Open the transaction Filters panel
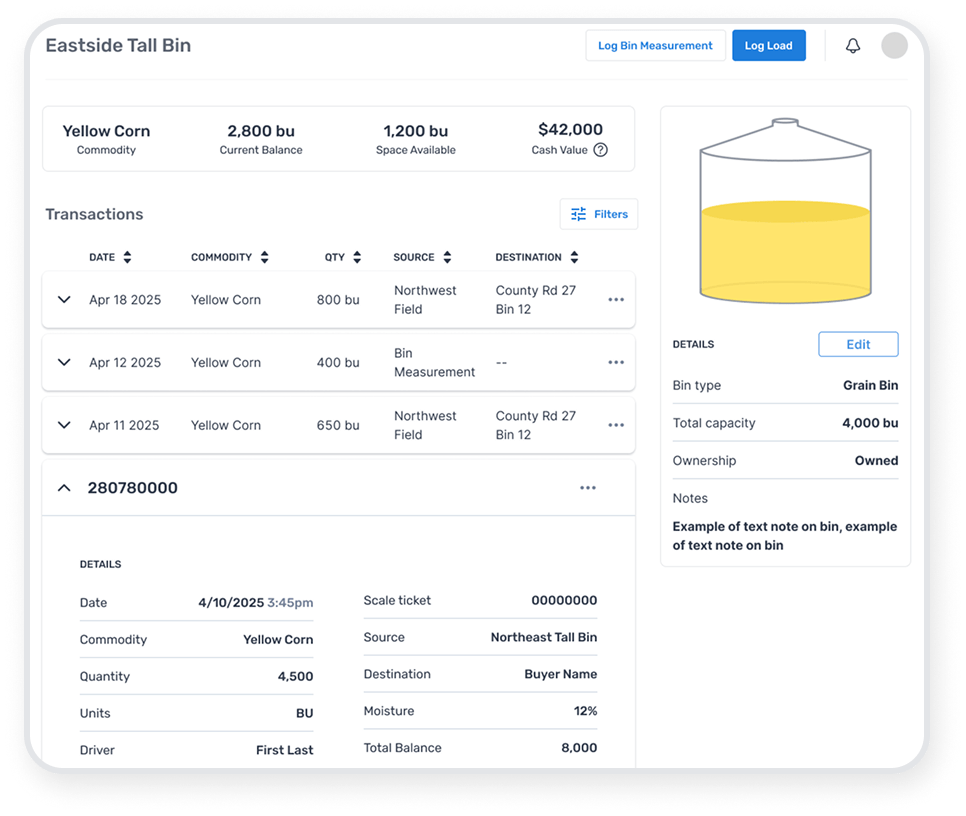966x816 pixels. [x=599, y=214]
